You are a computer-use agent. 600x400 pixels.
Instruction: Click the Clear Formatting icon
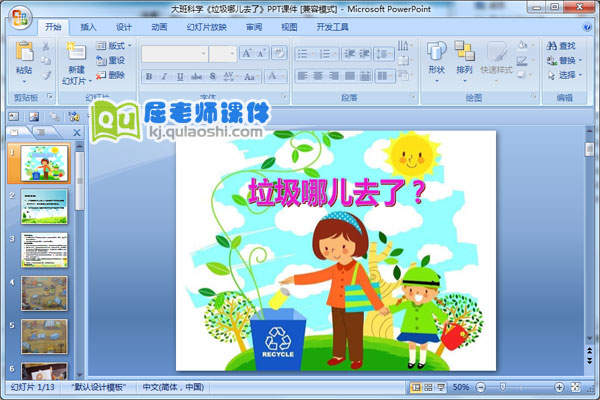(x=279, y=53)
